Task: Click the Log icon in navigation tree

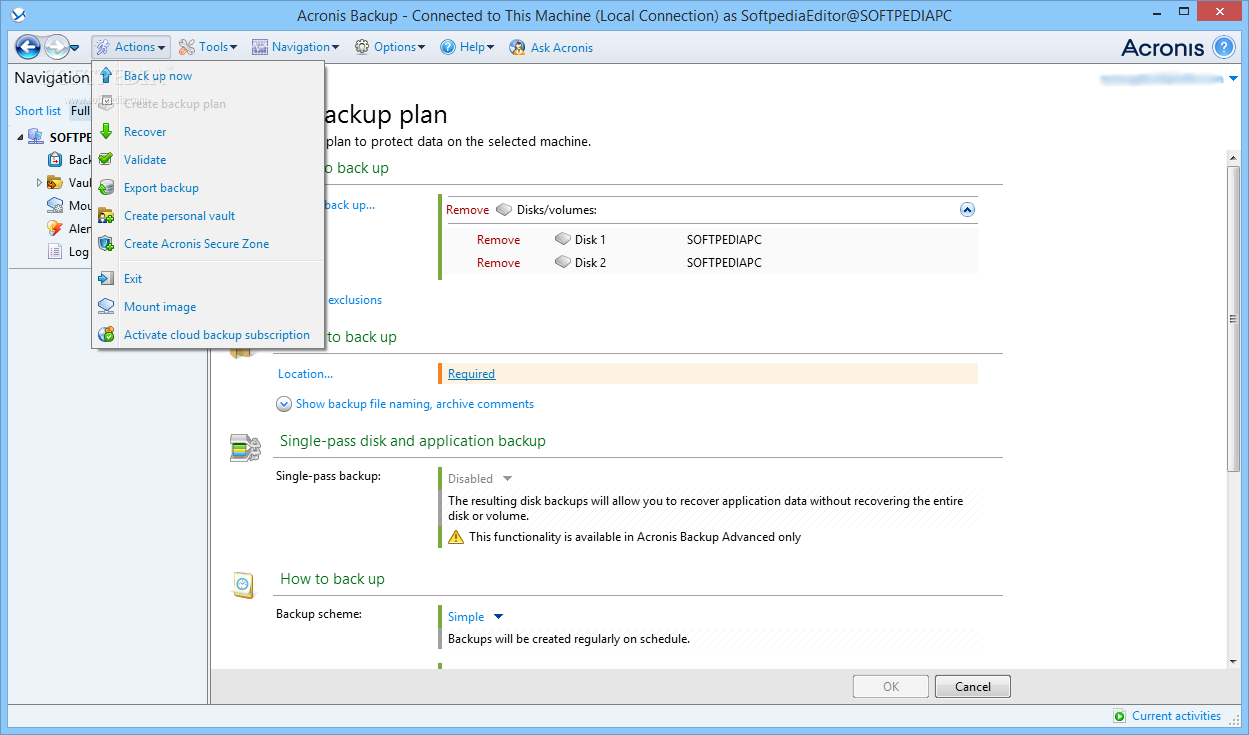Action: coord(55,251)
